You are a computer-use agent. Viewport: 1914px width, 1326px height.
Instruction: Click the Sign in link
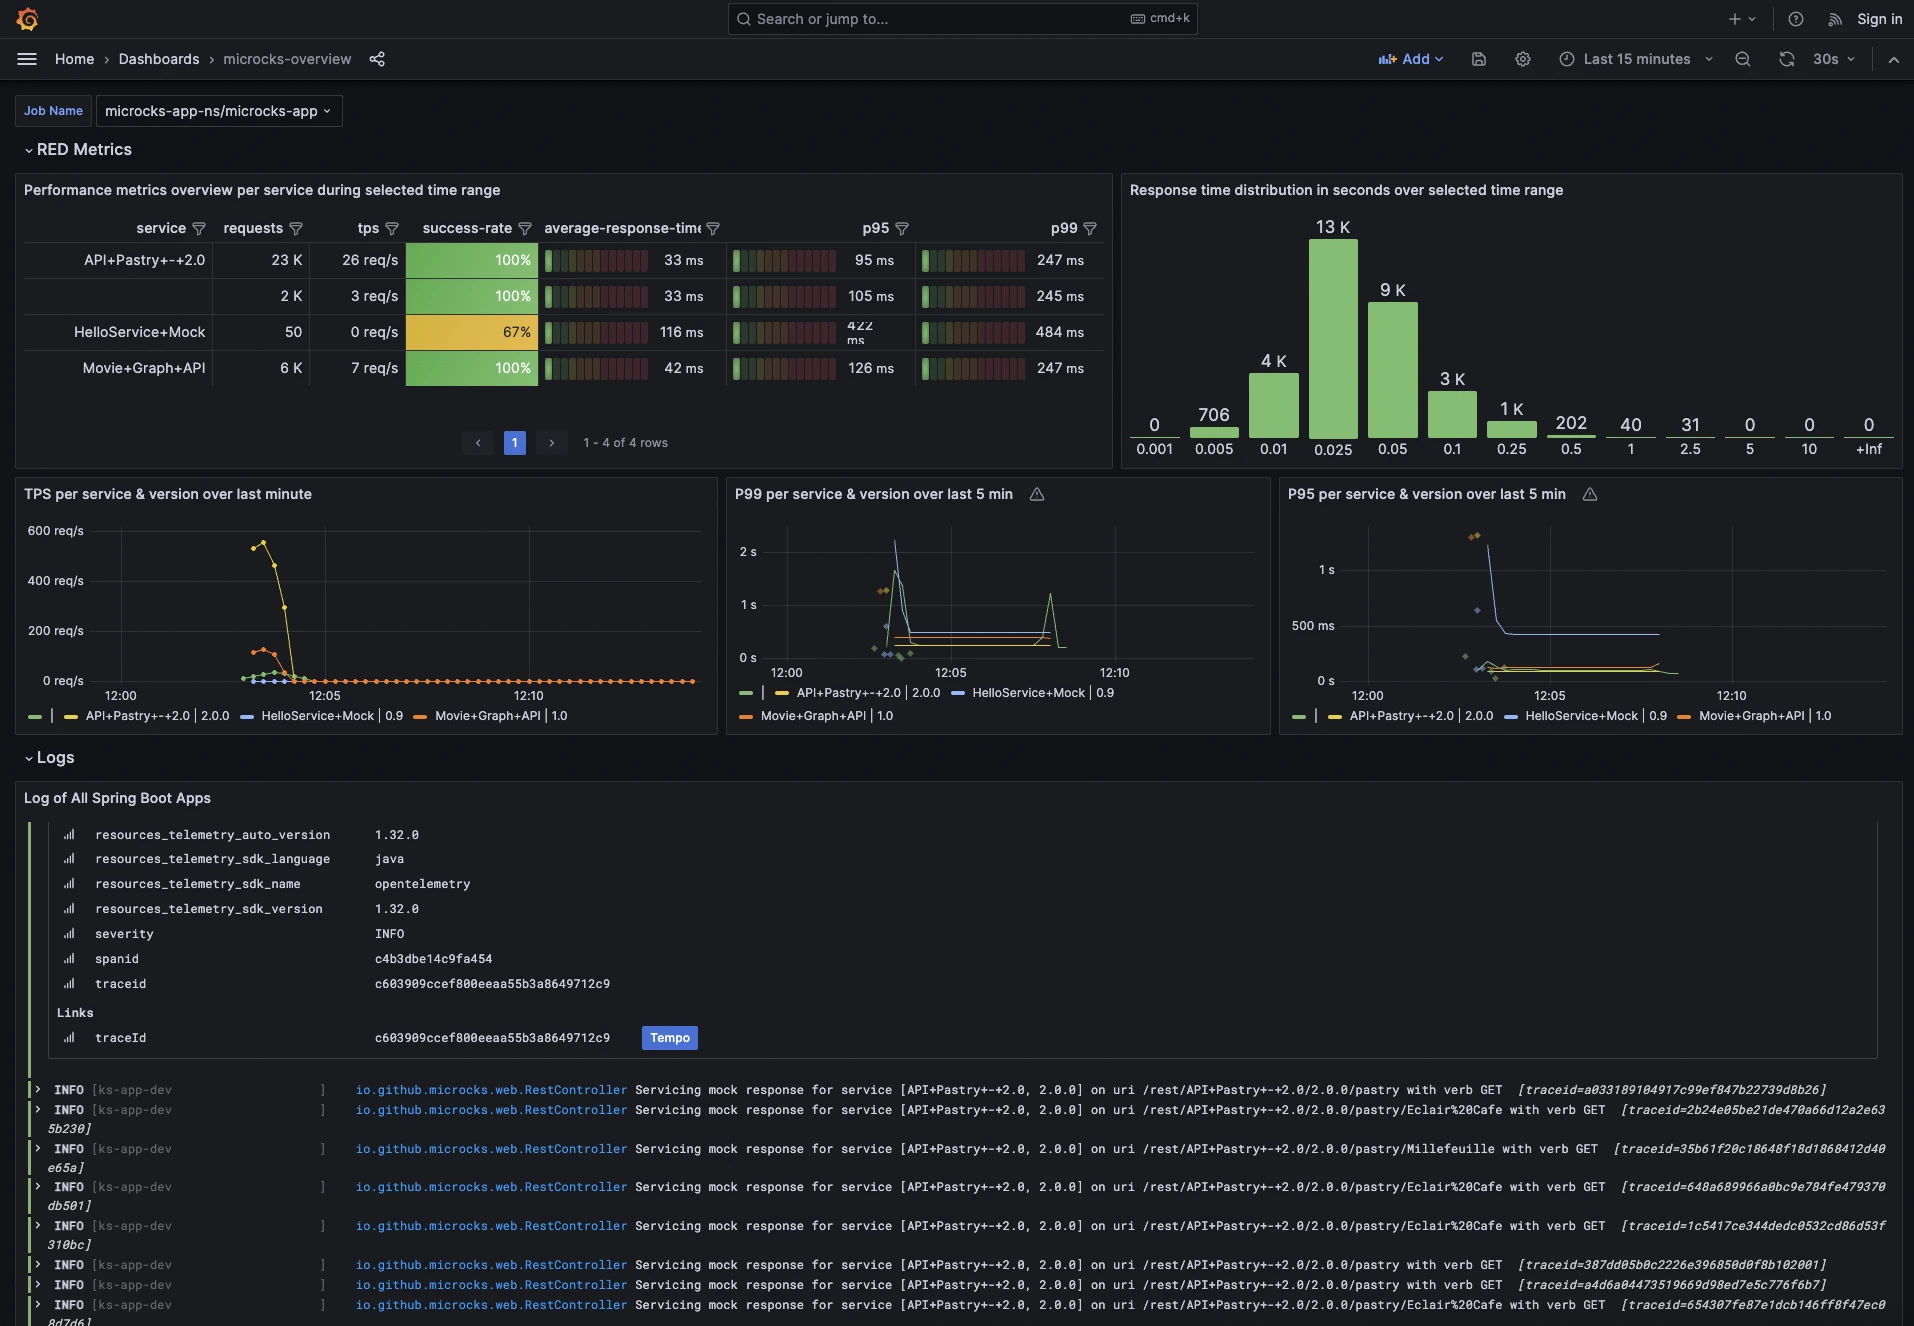pos(1877,19)
